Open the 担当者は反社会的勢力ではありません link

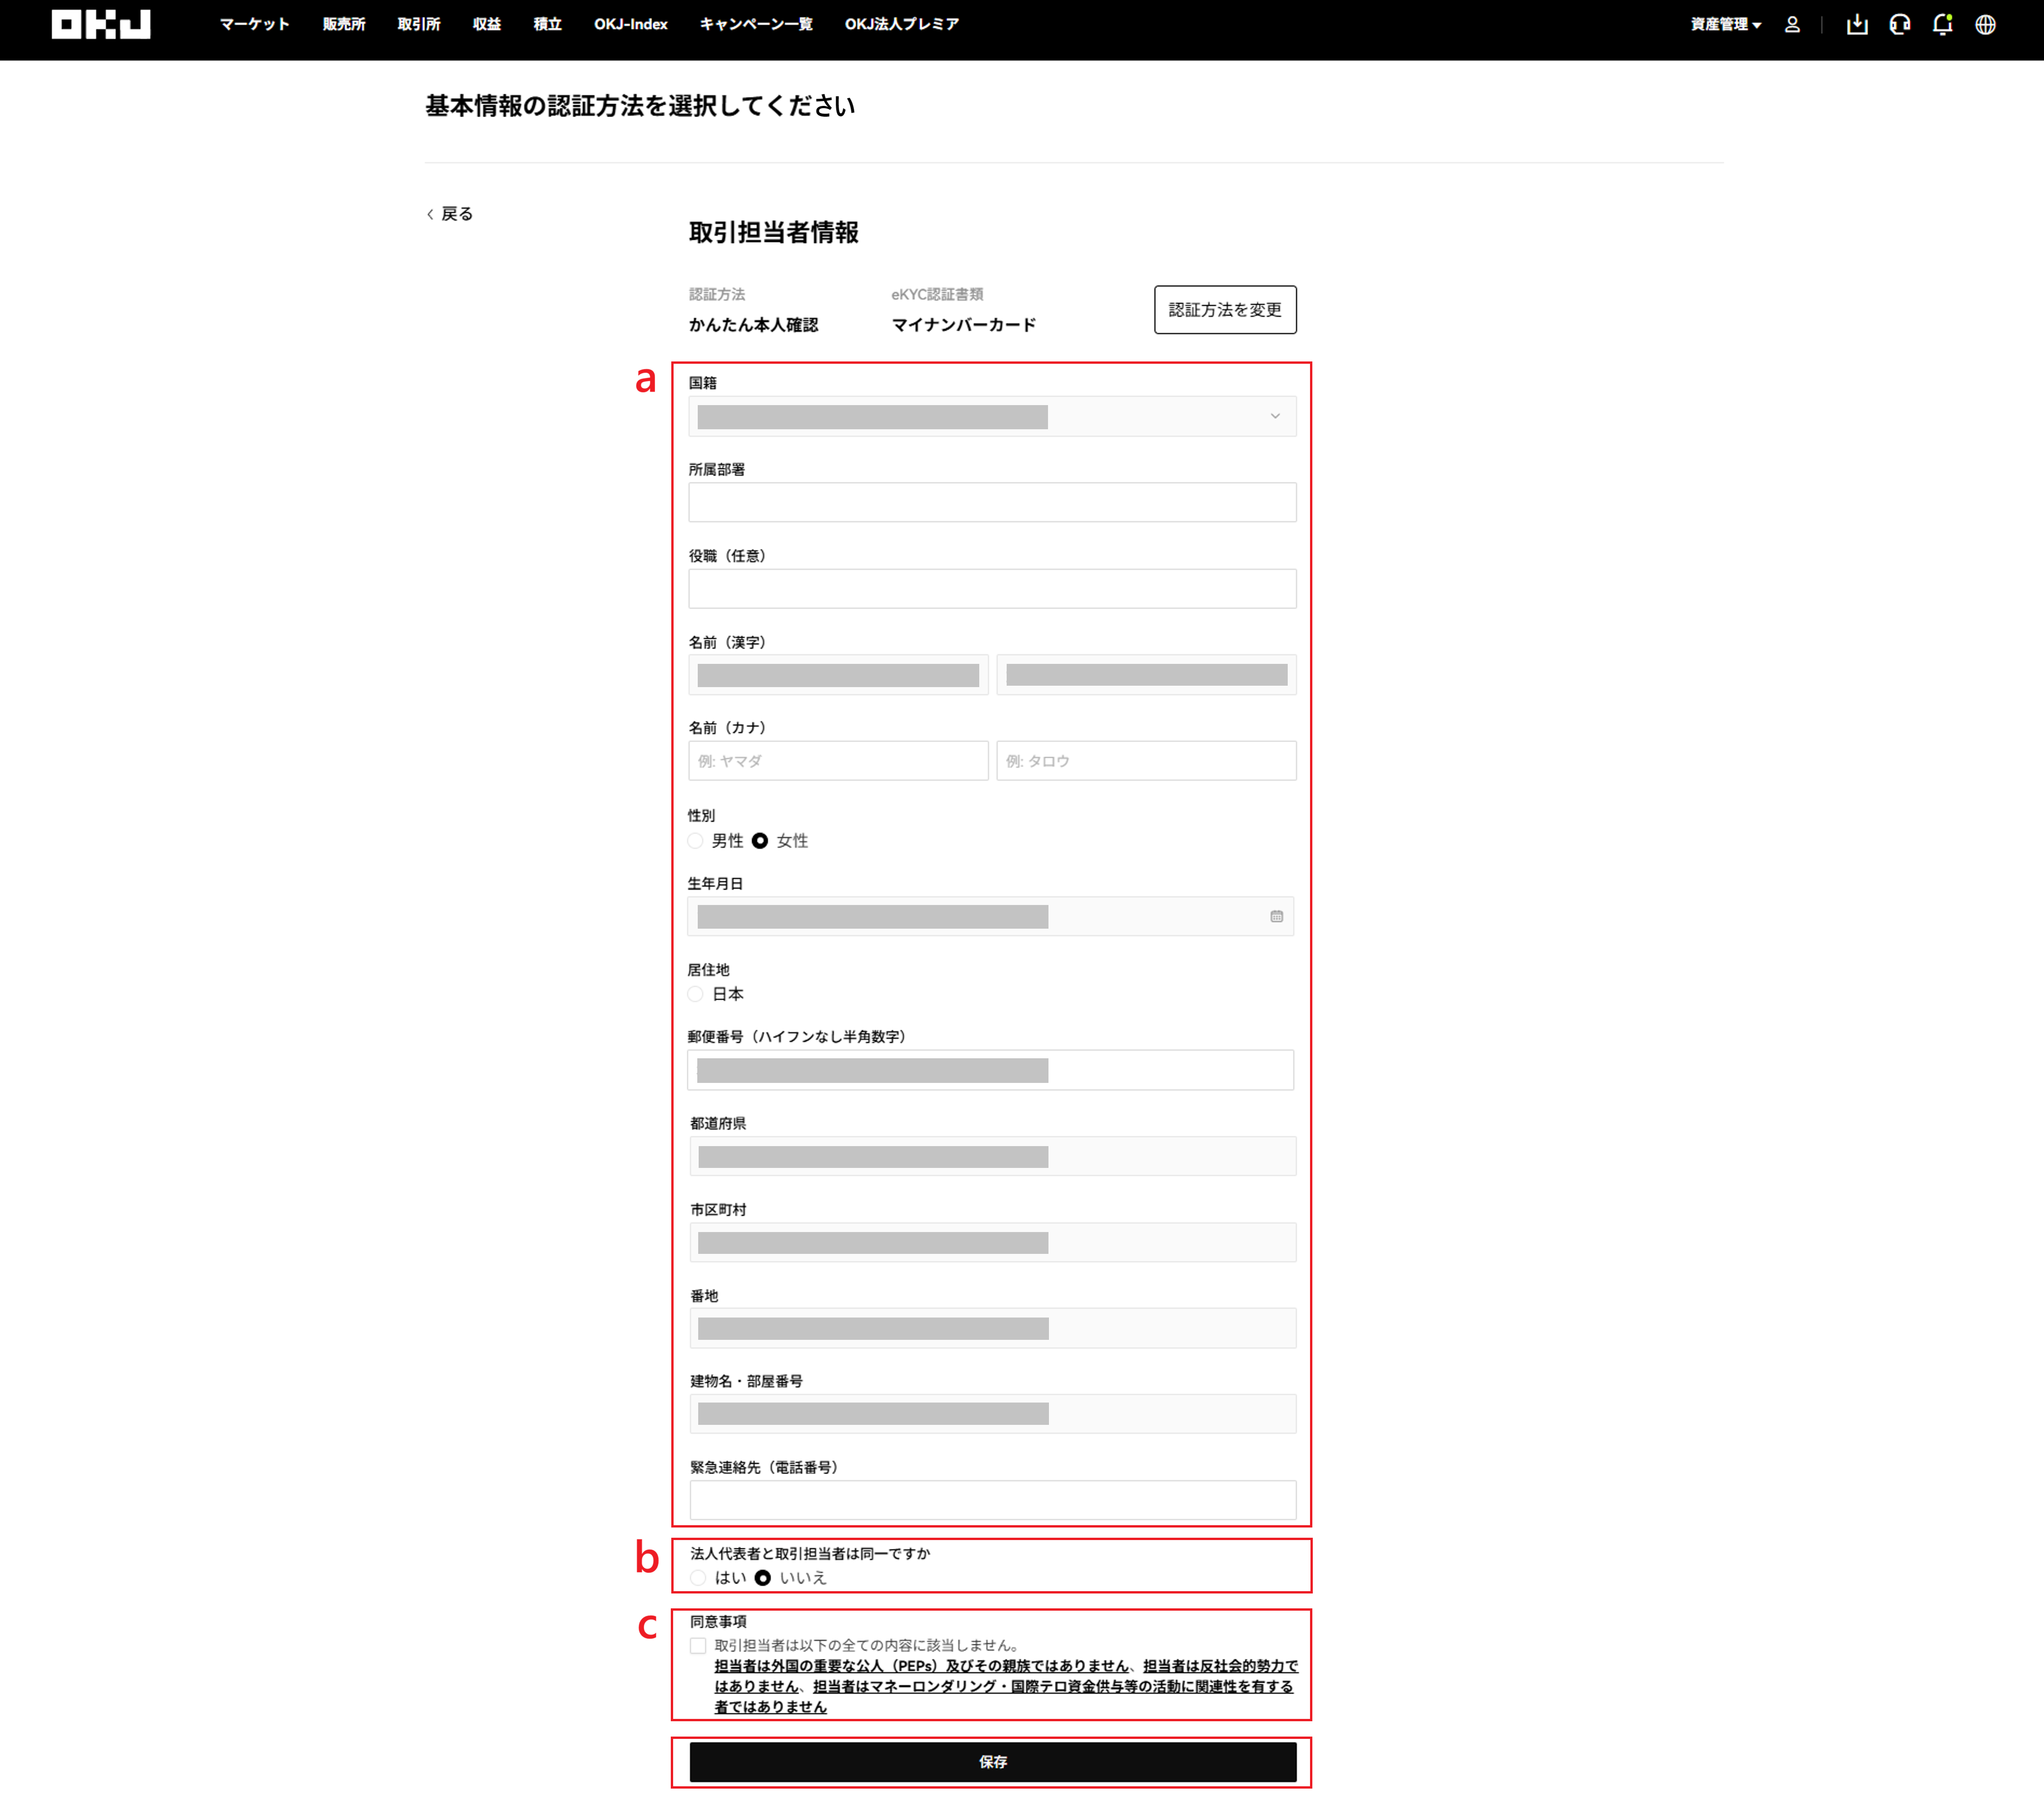click(x=1221, y=1666)
